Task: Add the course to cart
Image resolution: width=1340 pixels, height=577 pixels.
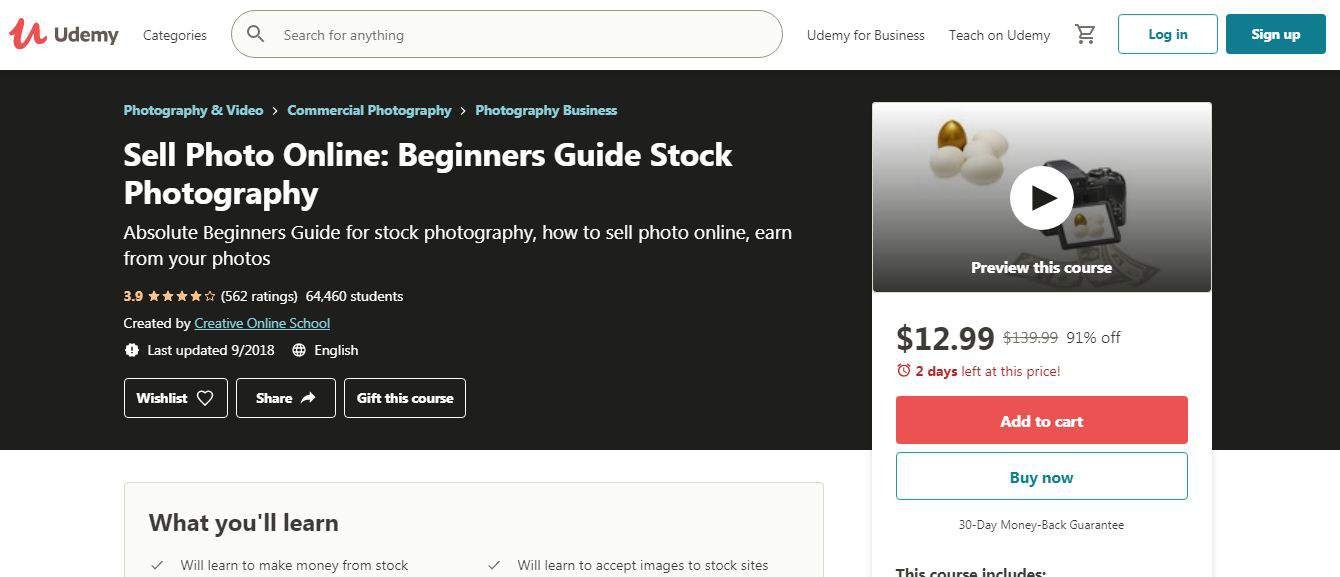Action: 1041,420
